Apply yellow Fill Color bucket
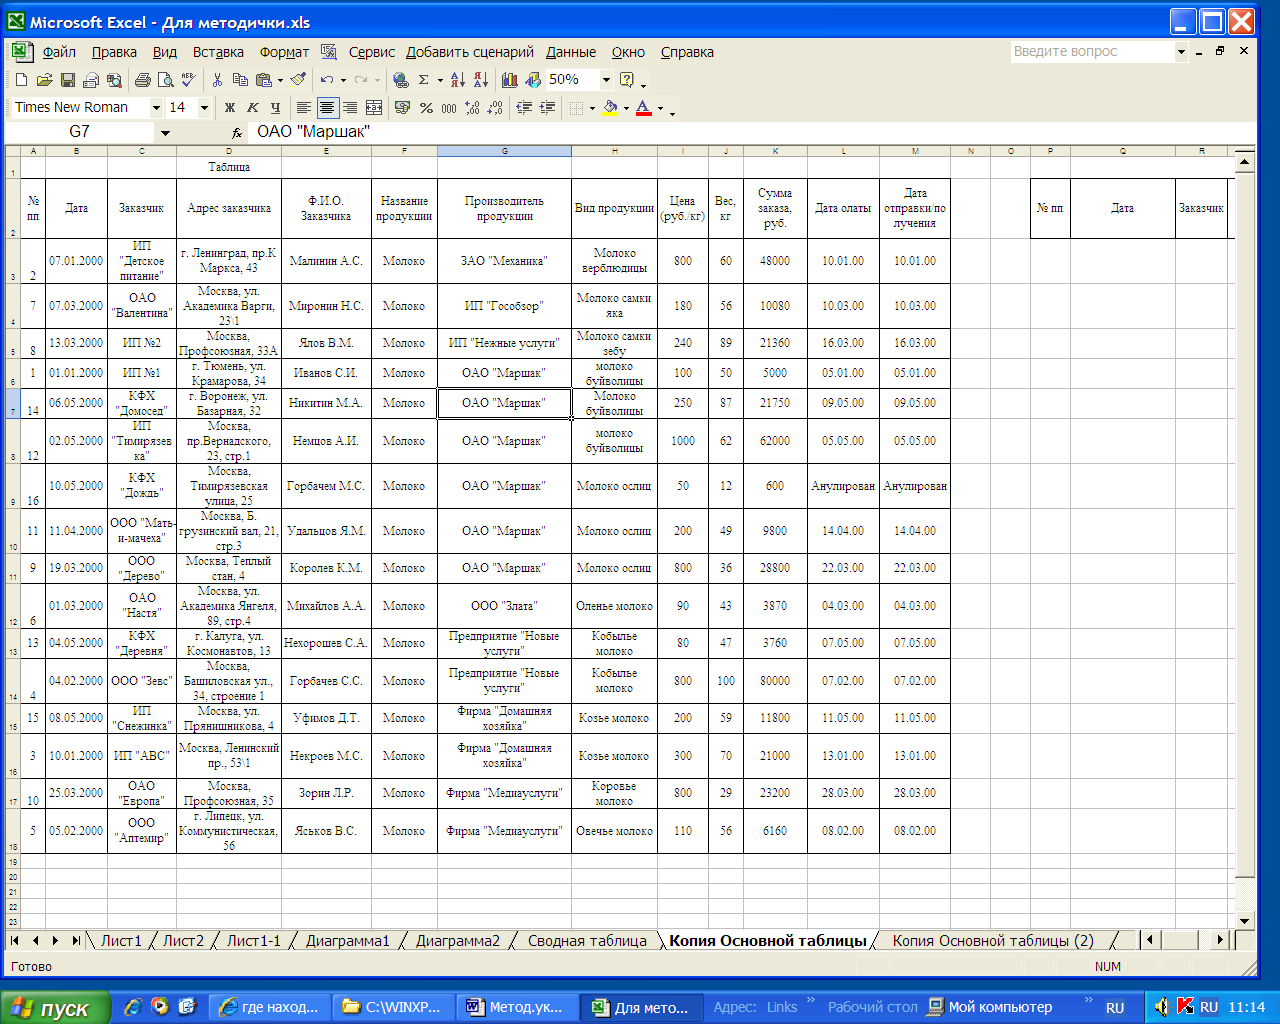Image resolution: width=1280 pixels, height=1024 pixels. 610,107
